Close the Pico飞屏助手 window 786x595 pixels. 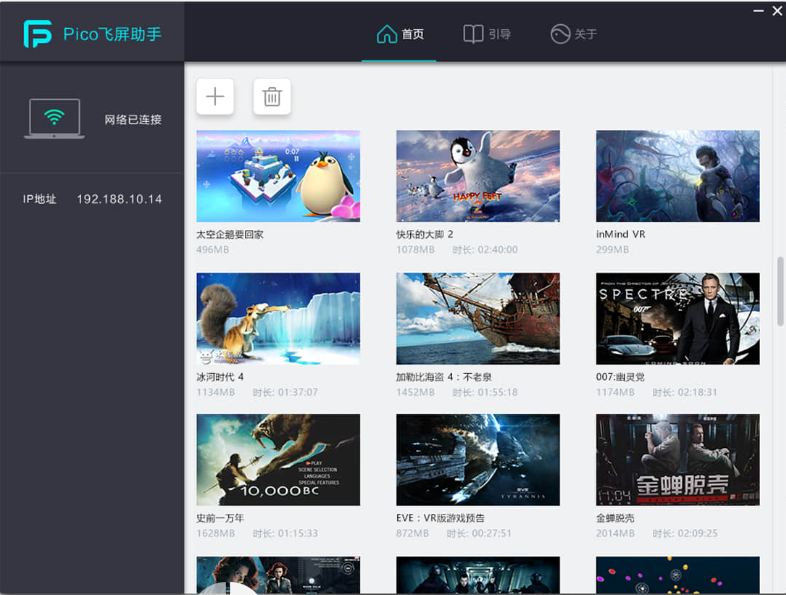tap(777, 11)
